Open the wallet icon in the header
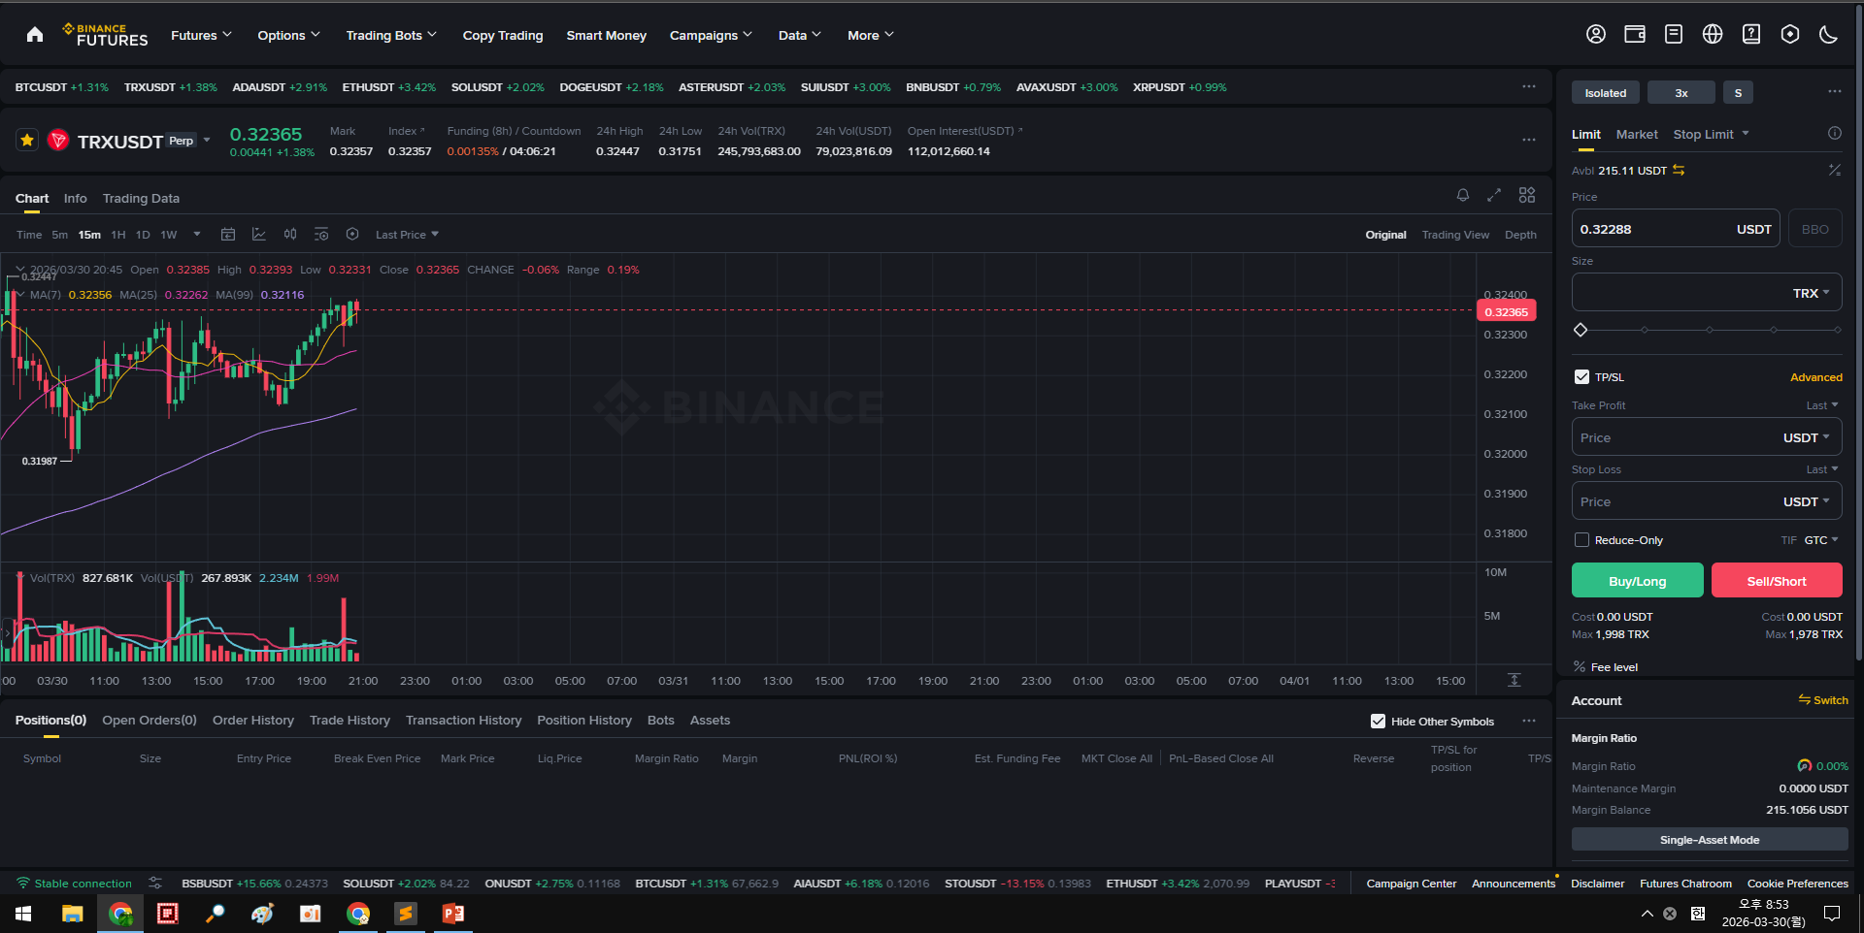The width and height of the screenshot is (1864, 933). pyautogui.click(x=1635, y=34)
